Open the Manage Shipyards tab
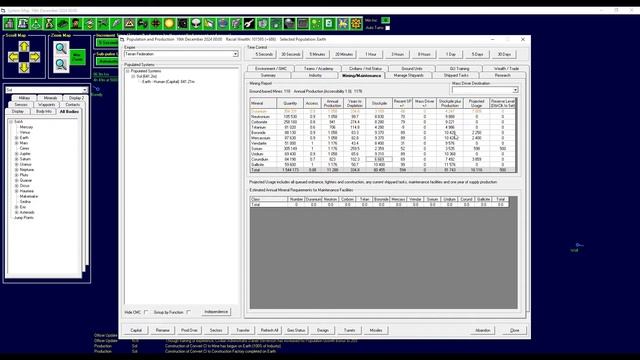 (x=409, y=76)
